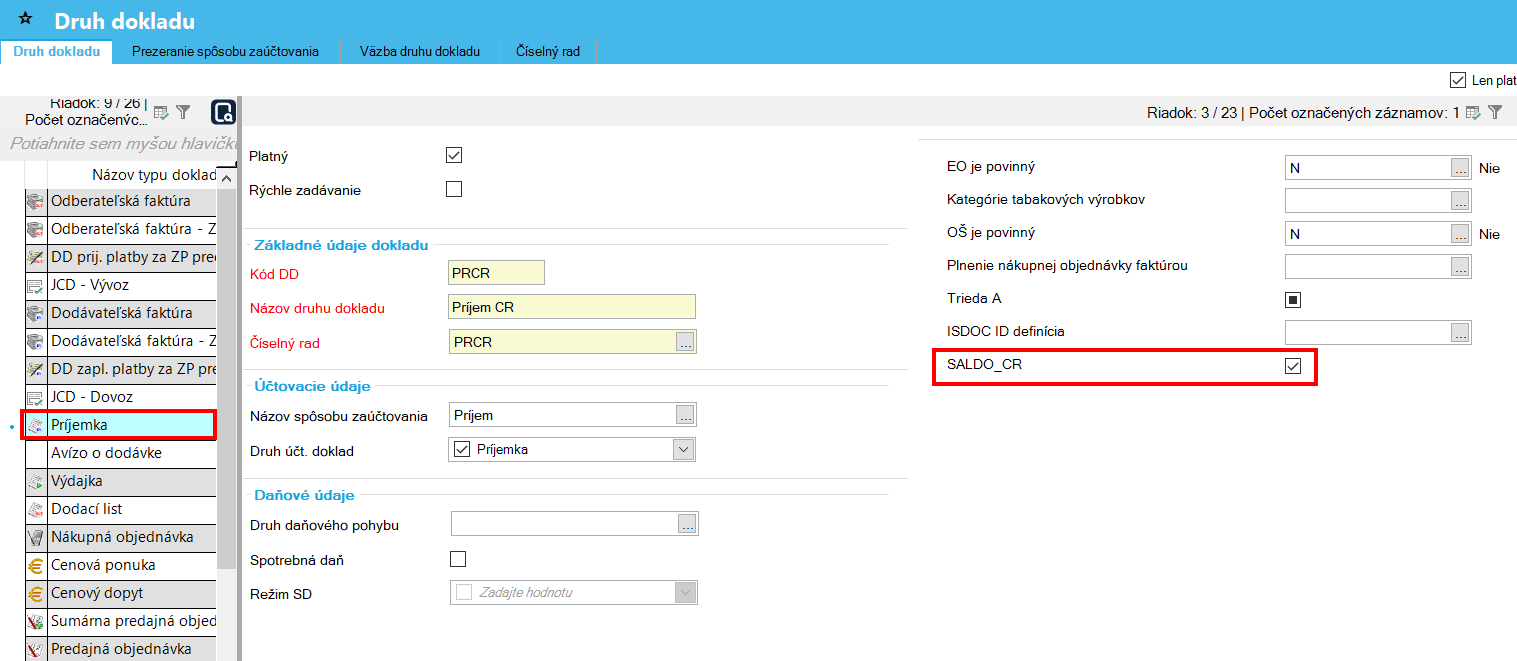The height and width of the screenshot is (661, 1517).
Task: Click the Nákupná objednávka row icon
Action: tap(35, 537)
